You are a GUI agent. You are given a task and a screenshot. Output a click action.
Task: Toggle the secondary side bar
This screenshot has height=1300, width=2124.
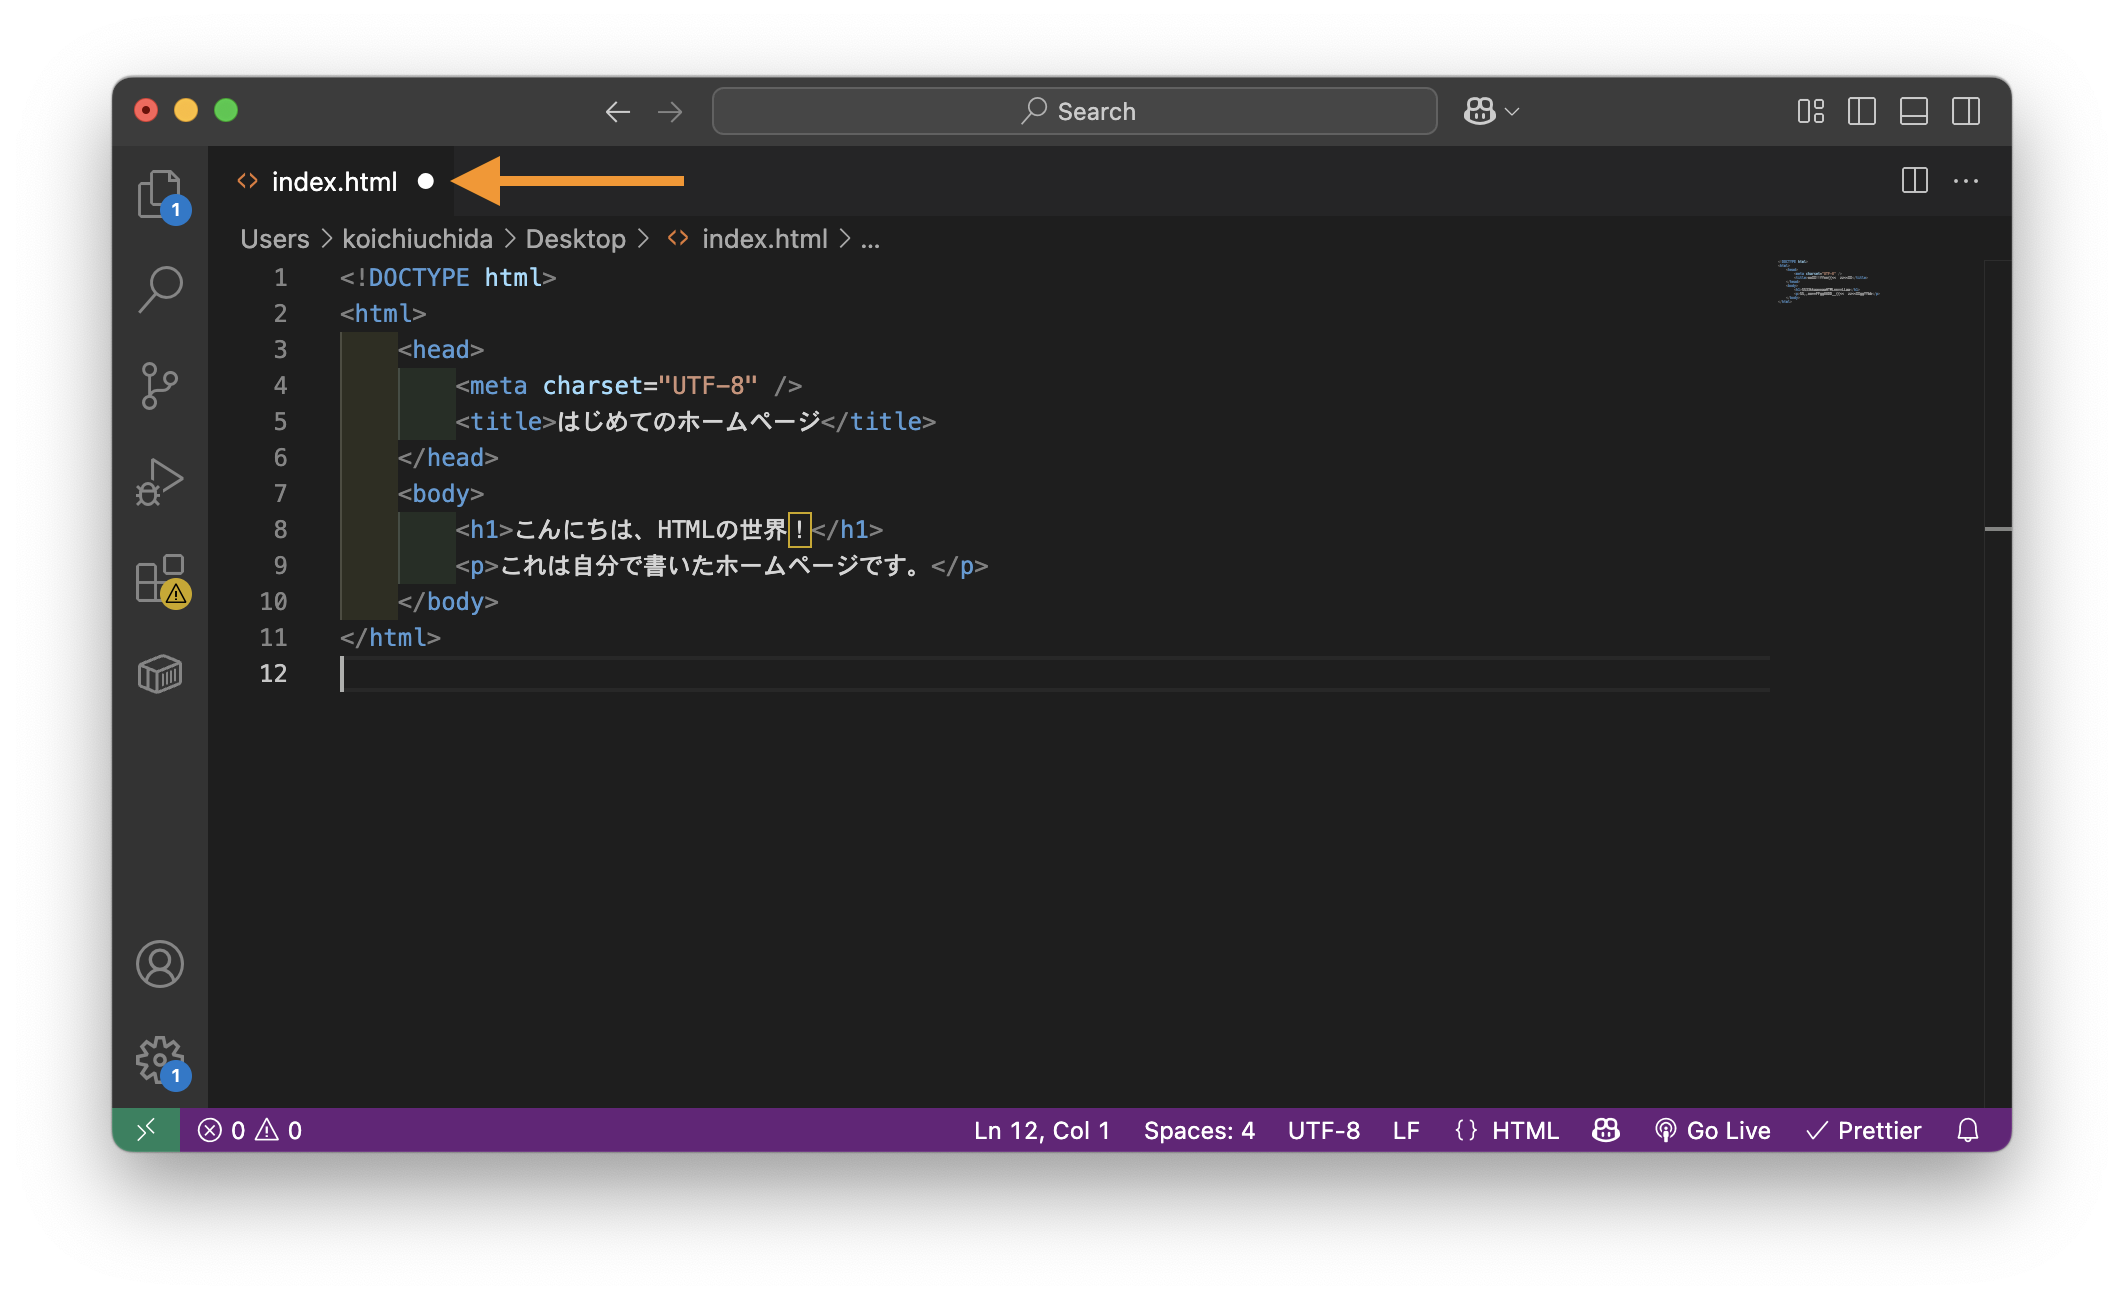(x=1966, y=111)
